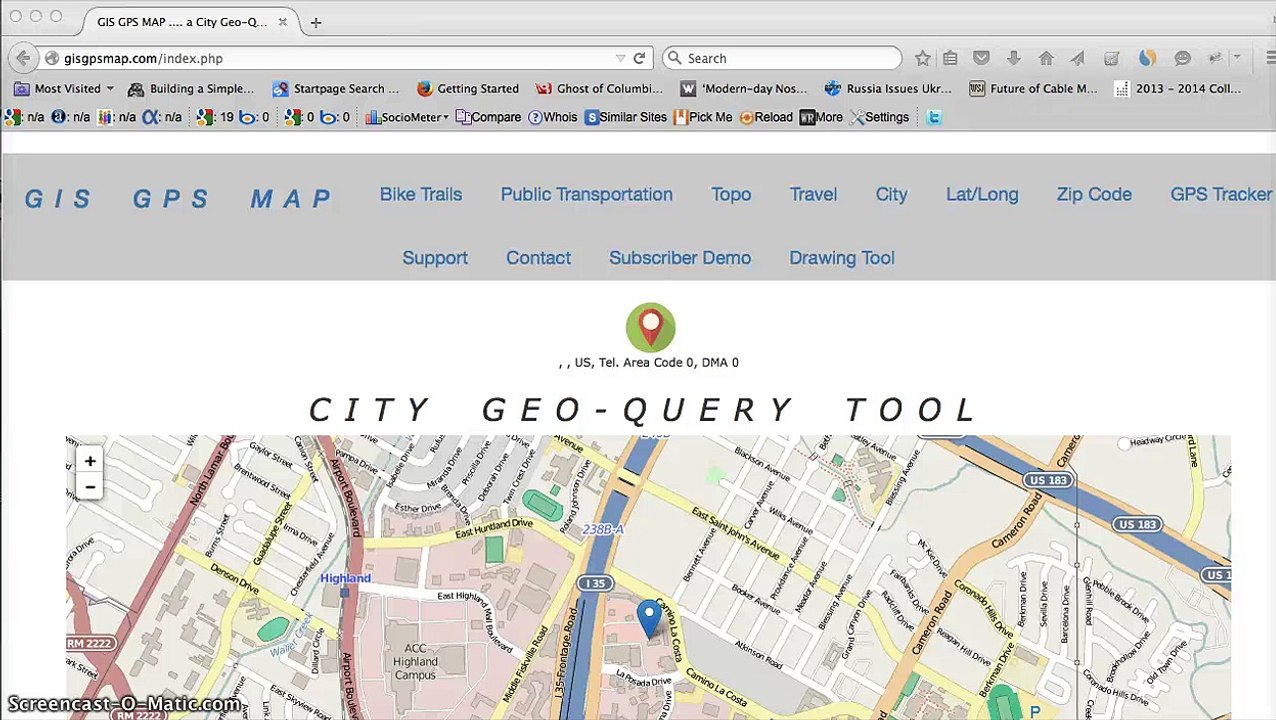Click the Reload item in the SEO toolbar
1276x720 pixels.
pyautogui.click(x=766, y=117)
